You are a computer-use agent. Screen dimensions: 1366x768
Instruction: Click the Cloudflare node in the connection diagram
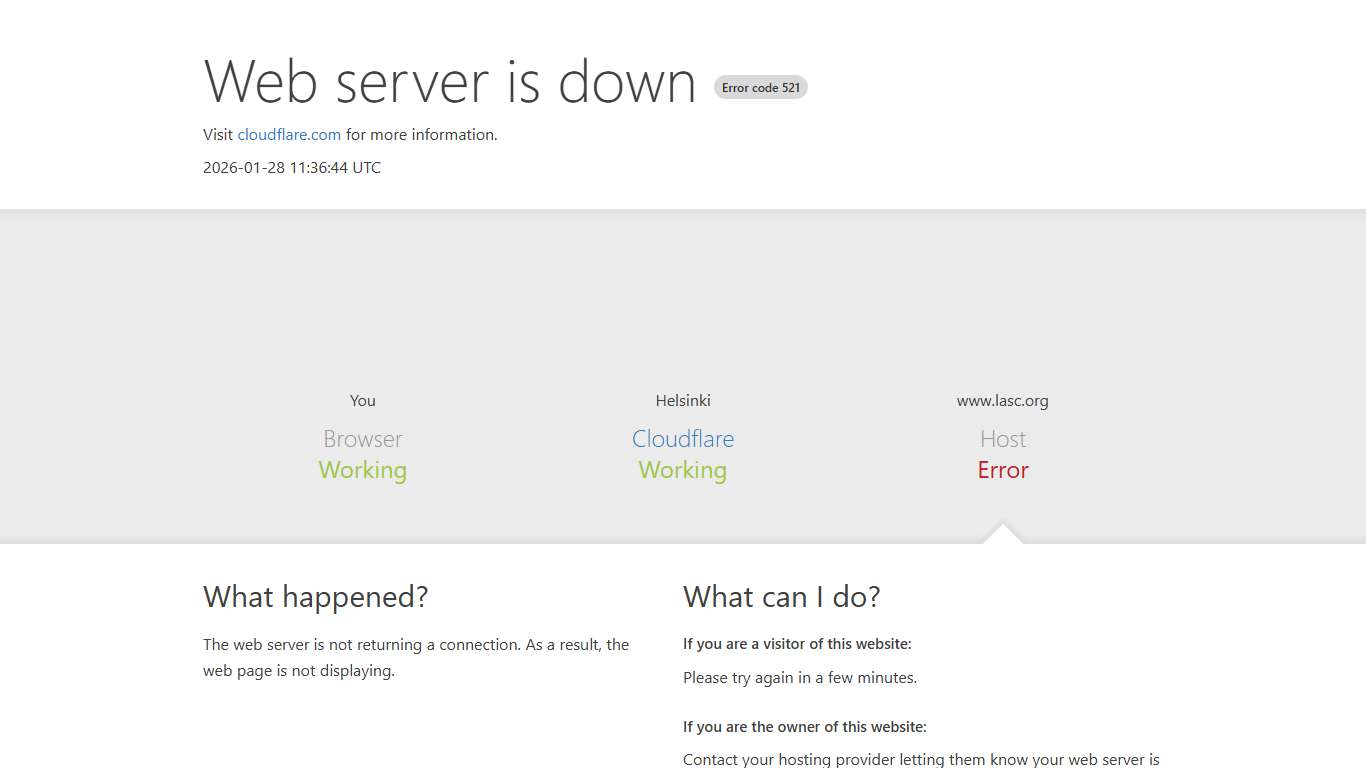pyautogui.click(x=683, y=438)
